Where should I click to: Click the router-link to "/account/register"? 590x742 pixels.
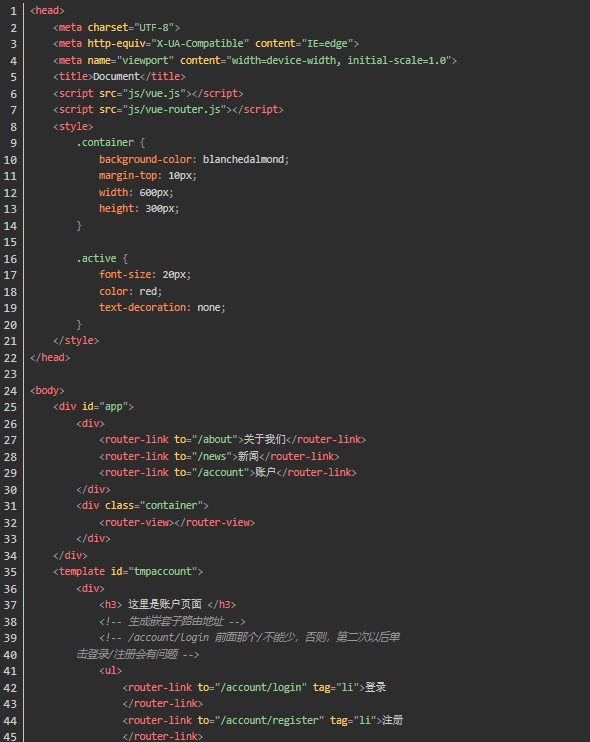click(x=263, y=721)
